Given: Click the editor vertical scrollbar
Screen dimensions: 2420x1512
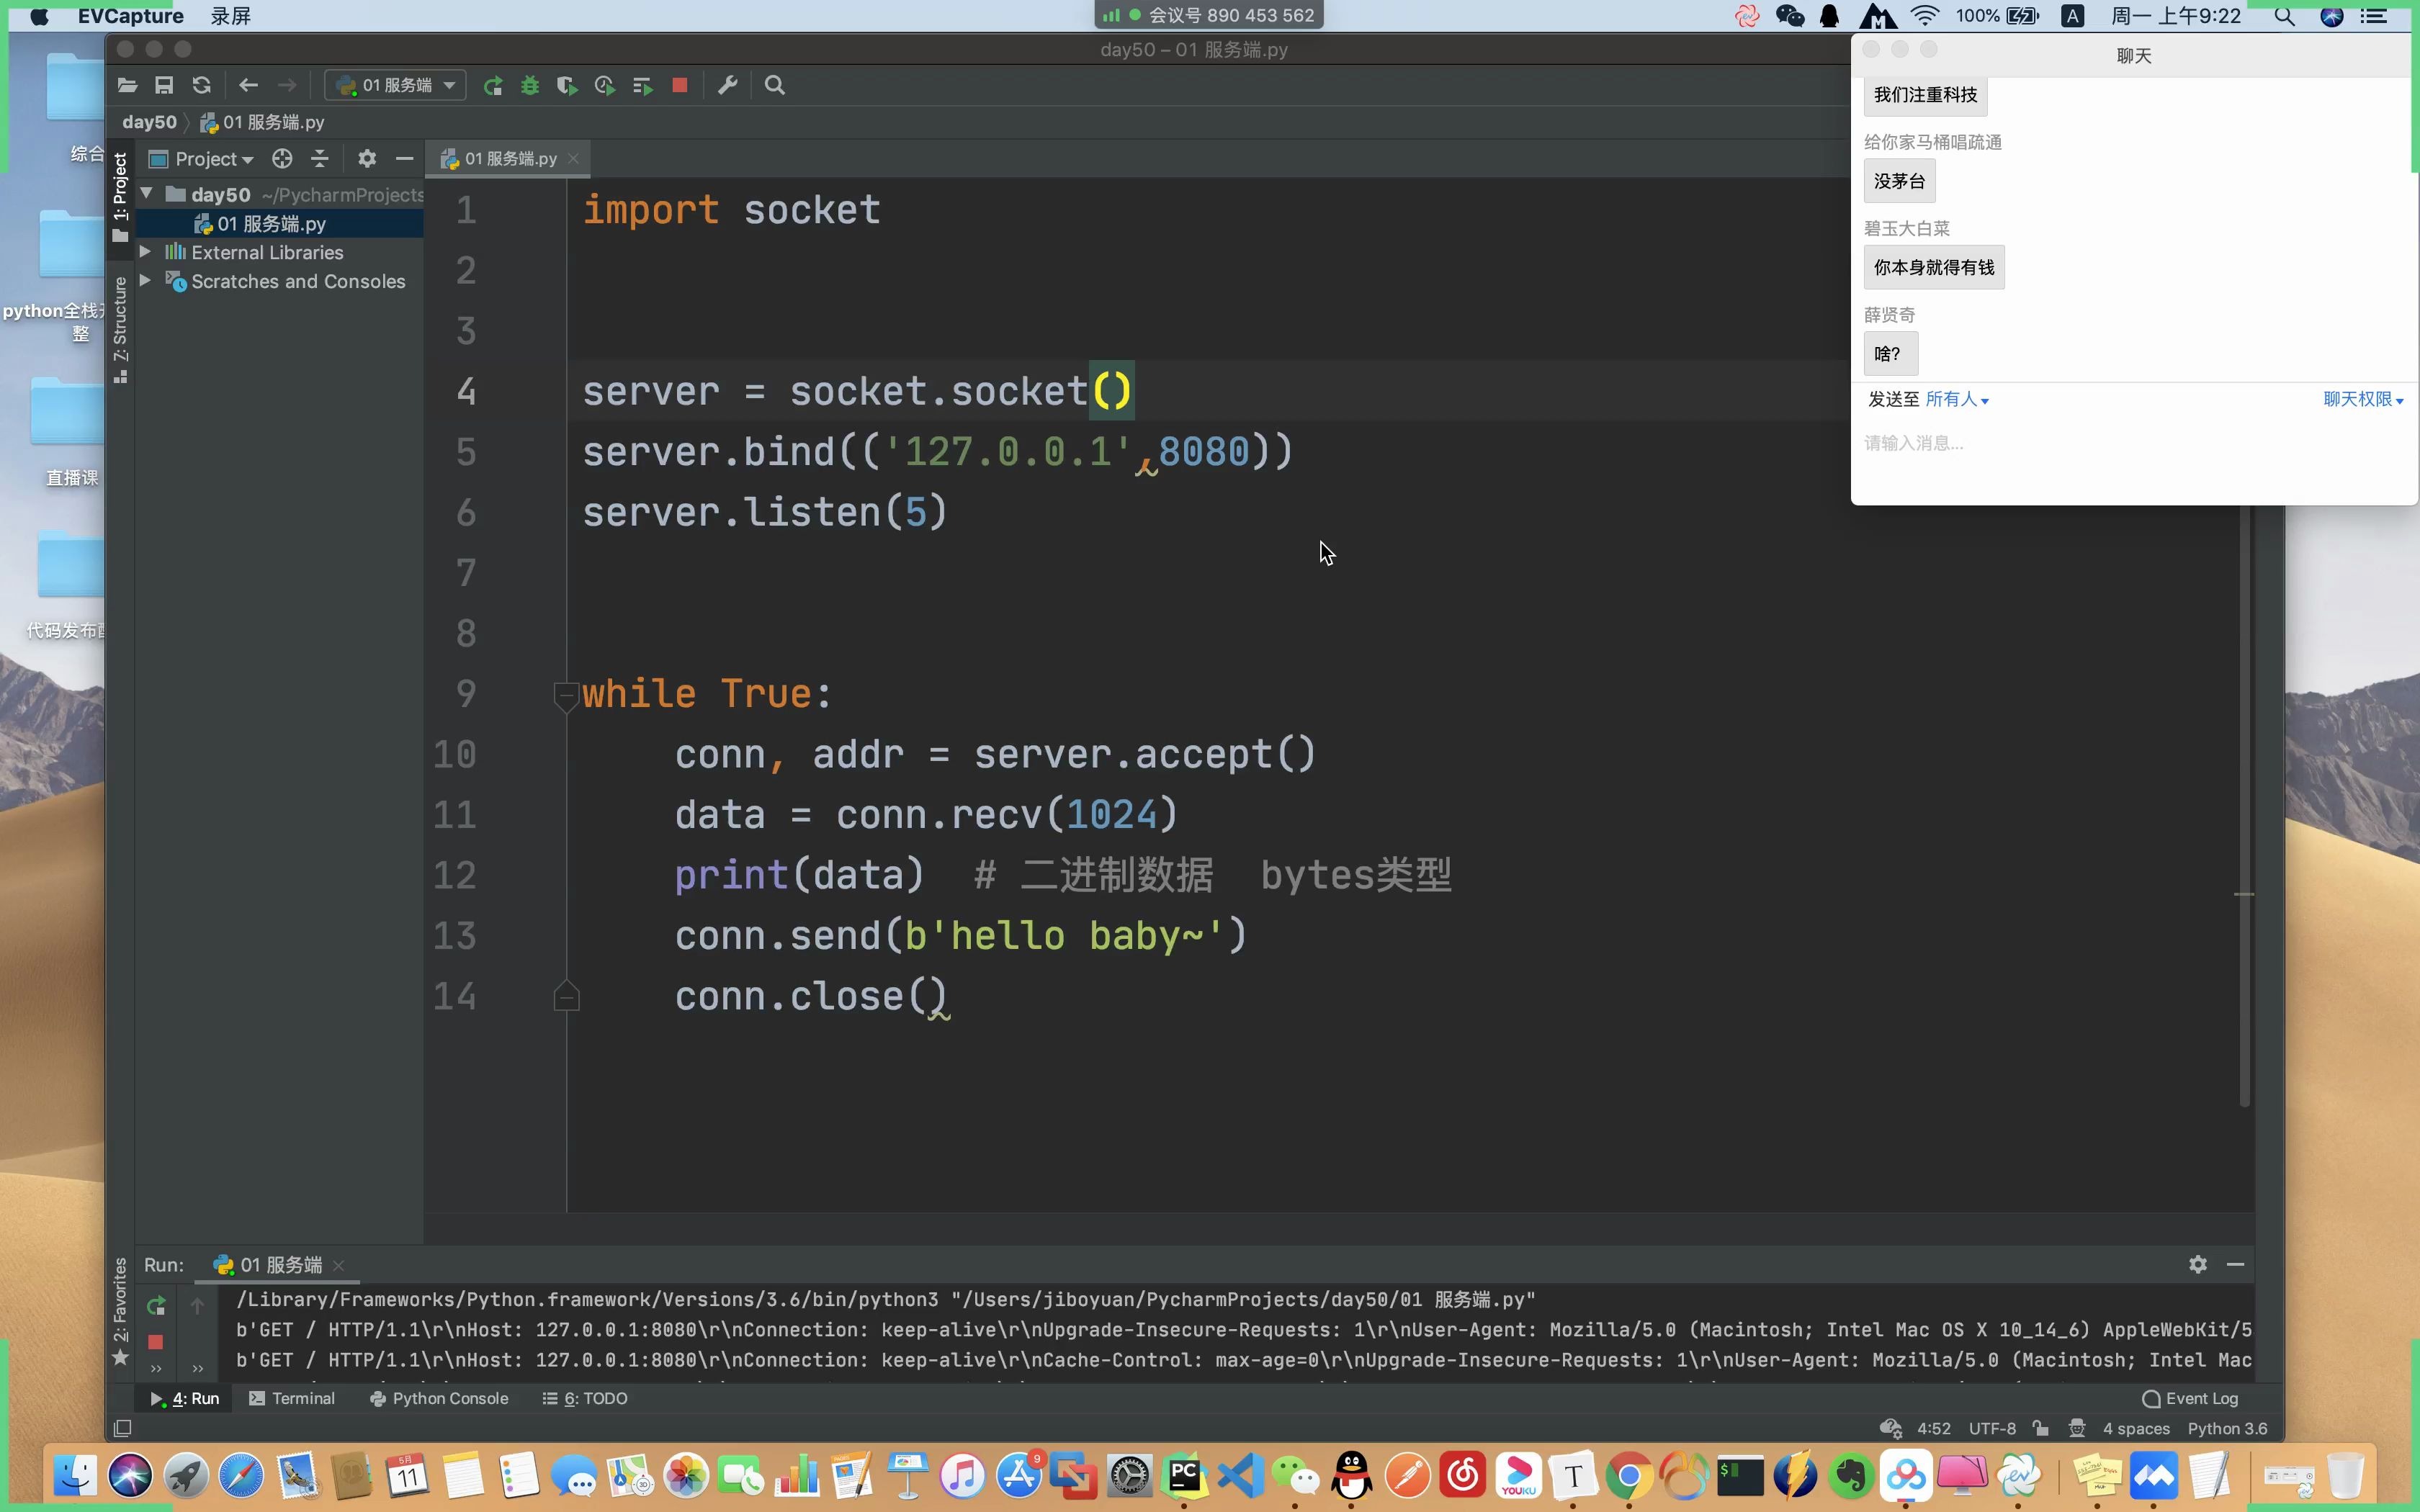Looking at the screenshot, I should [2244, 805].
